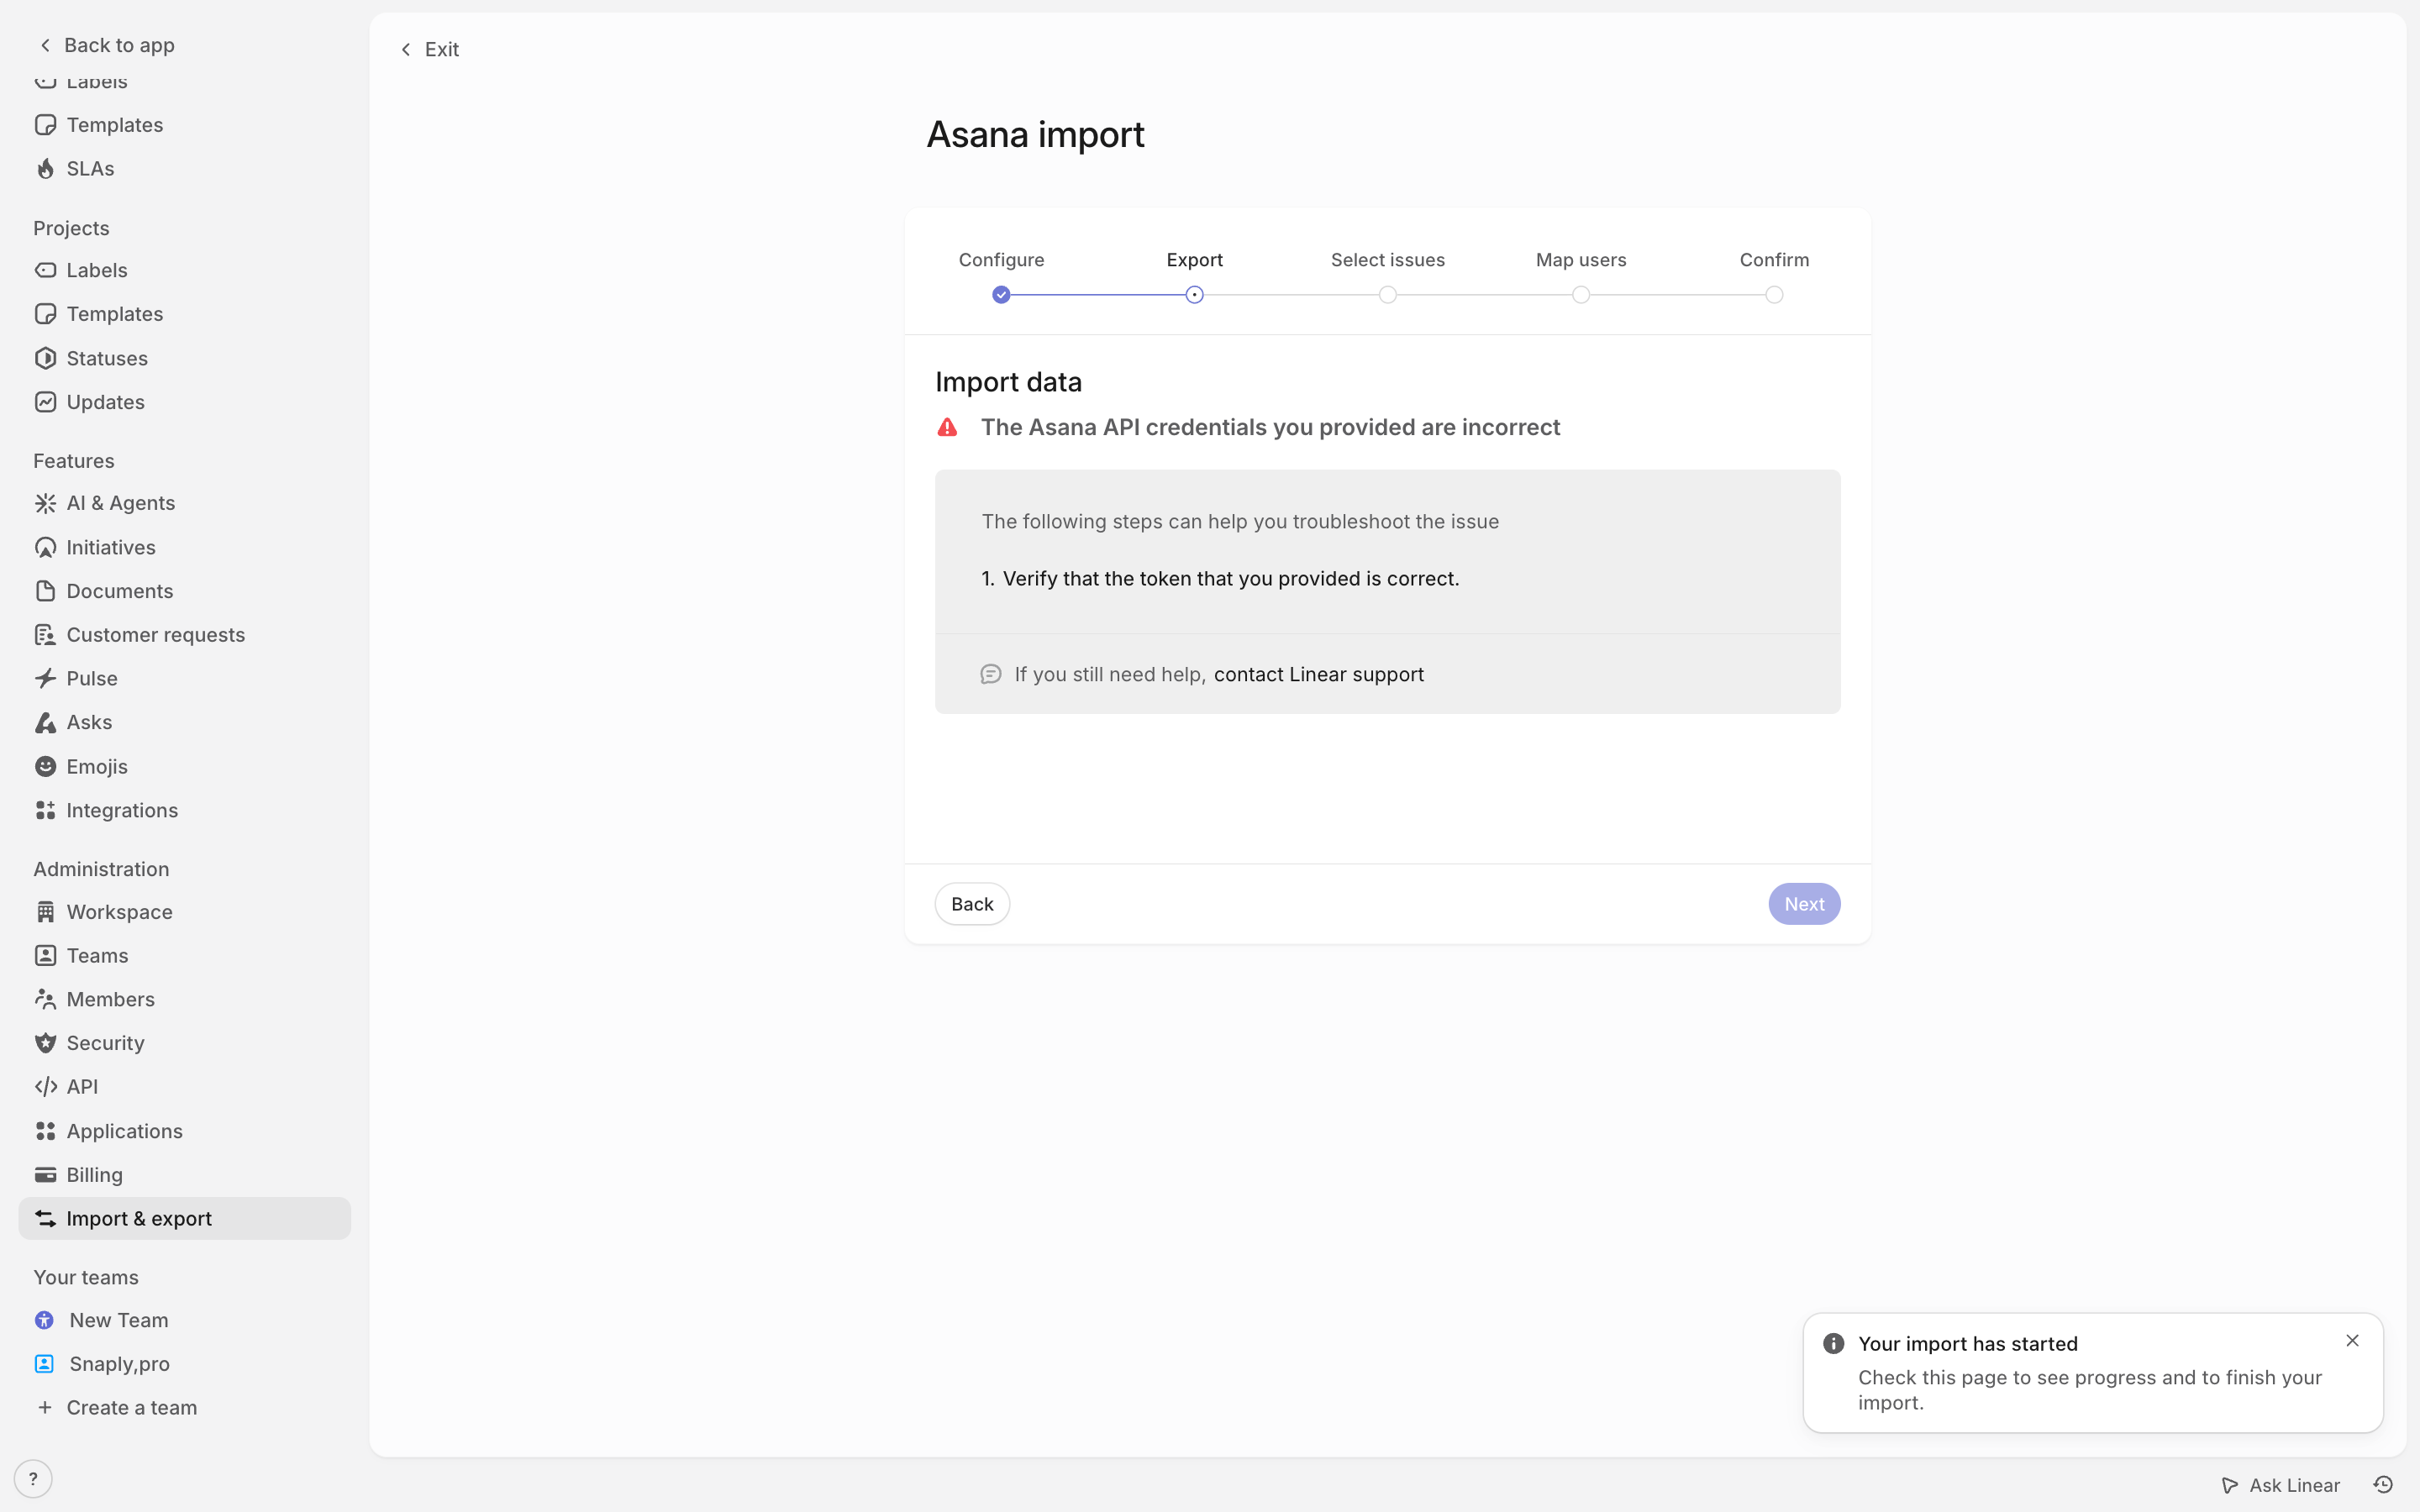The width and height of the screenshot is (2420, 1512).
Task: Click Create a team
Action: [x=131, y=1408]
